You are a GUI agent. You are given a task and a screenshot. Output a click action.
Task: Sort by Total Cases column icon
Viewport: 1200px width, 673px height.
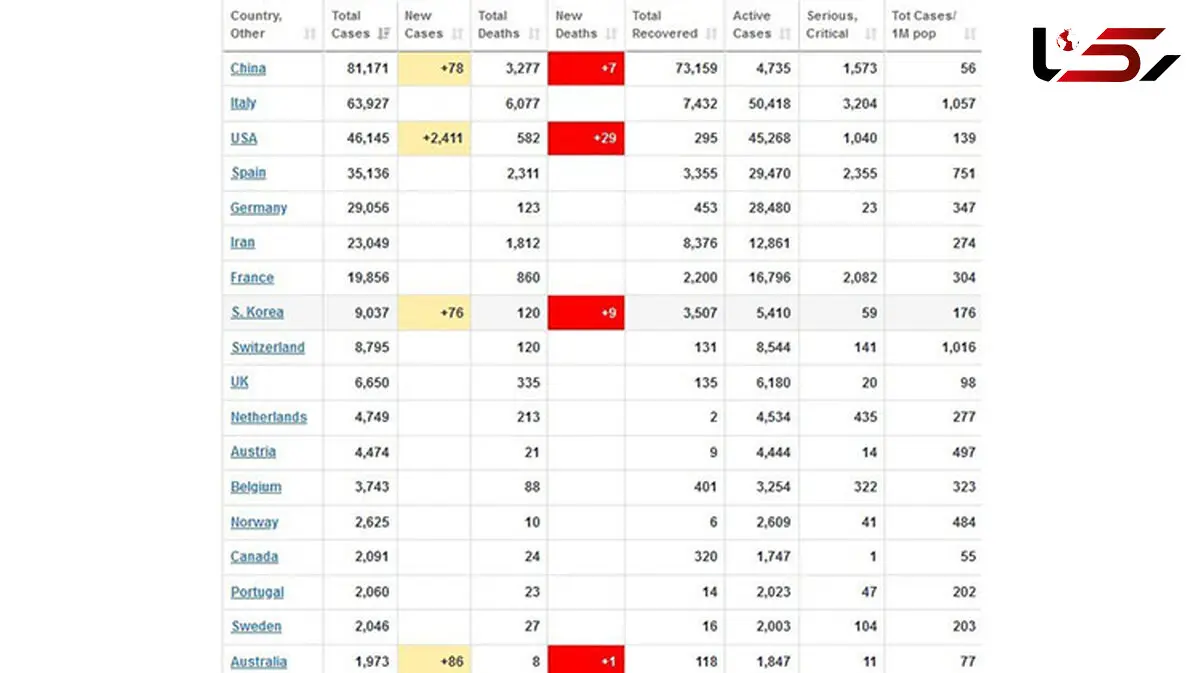pyautogui.click(x=384, y=34)
